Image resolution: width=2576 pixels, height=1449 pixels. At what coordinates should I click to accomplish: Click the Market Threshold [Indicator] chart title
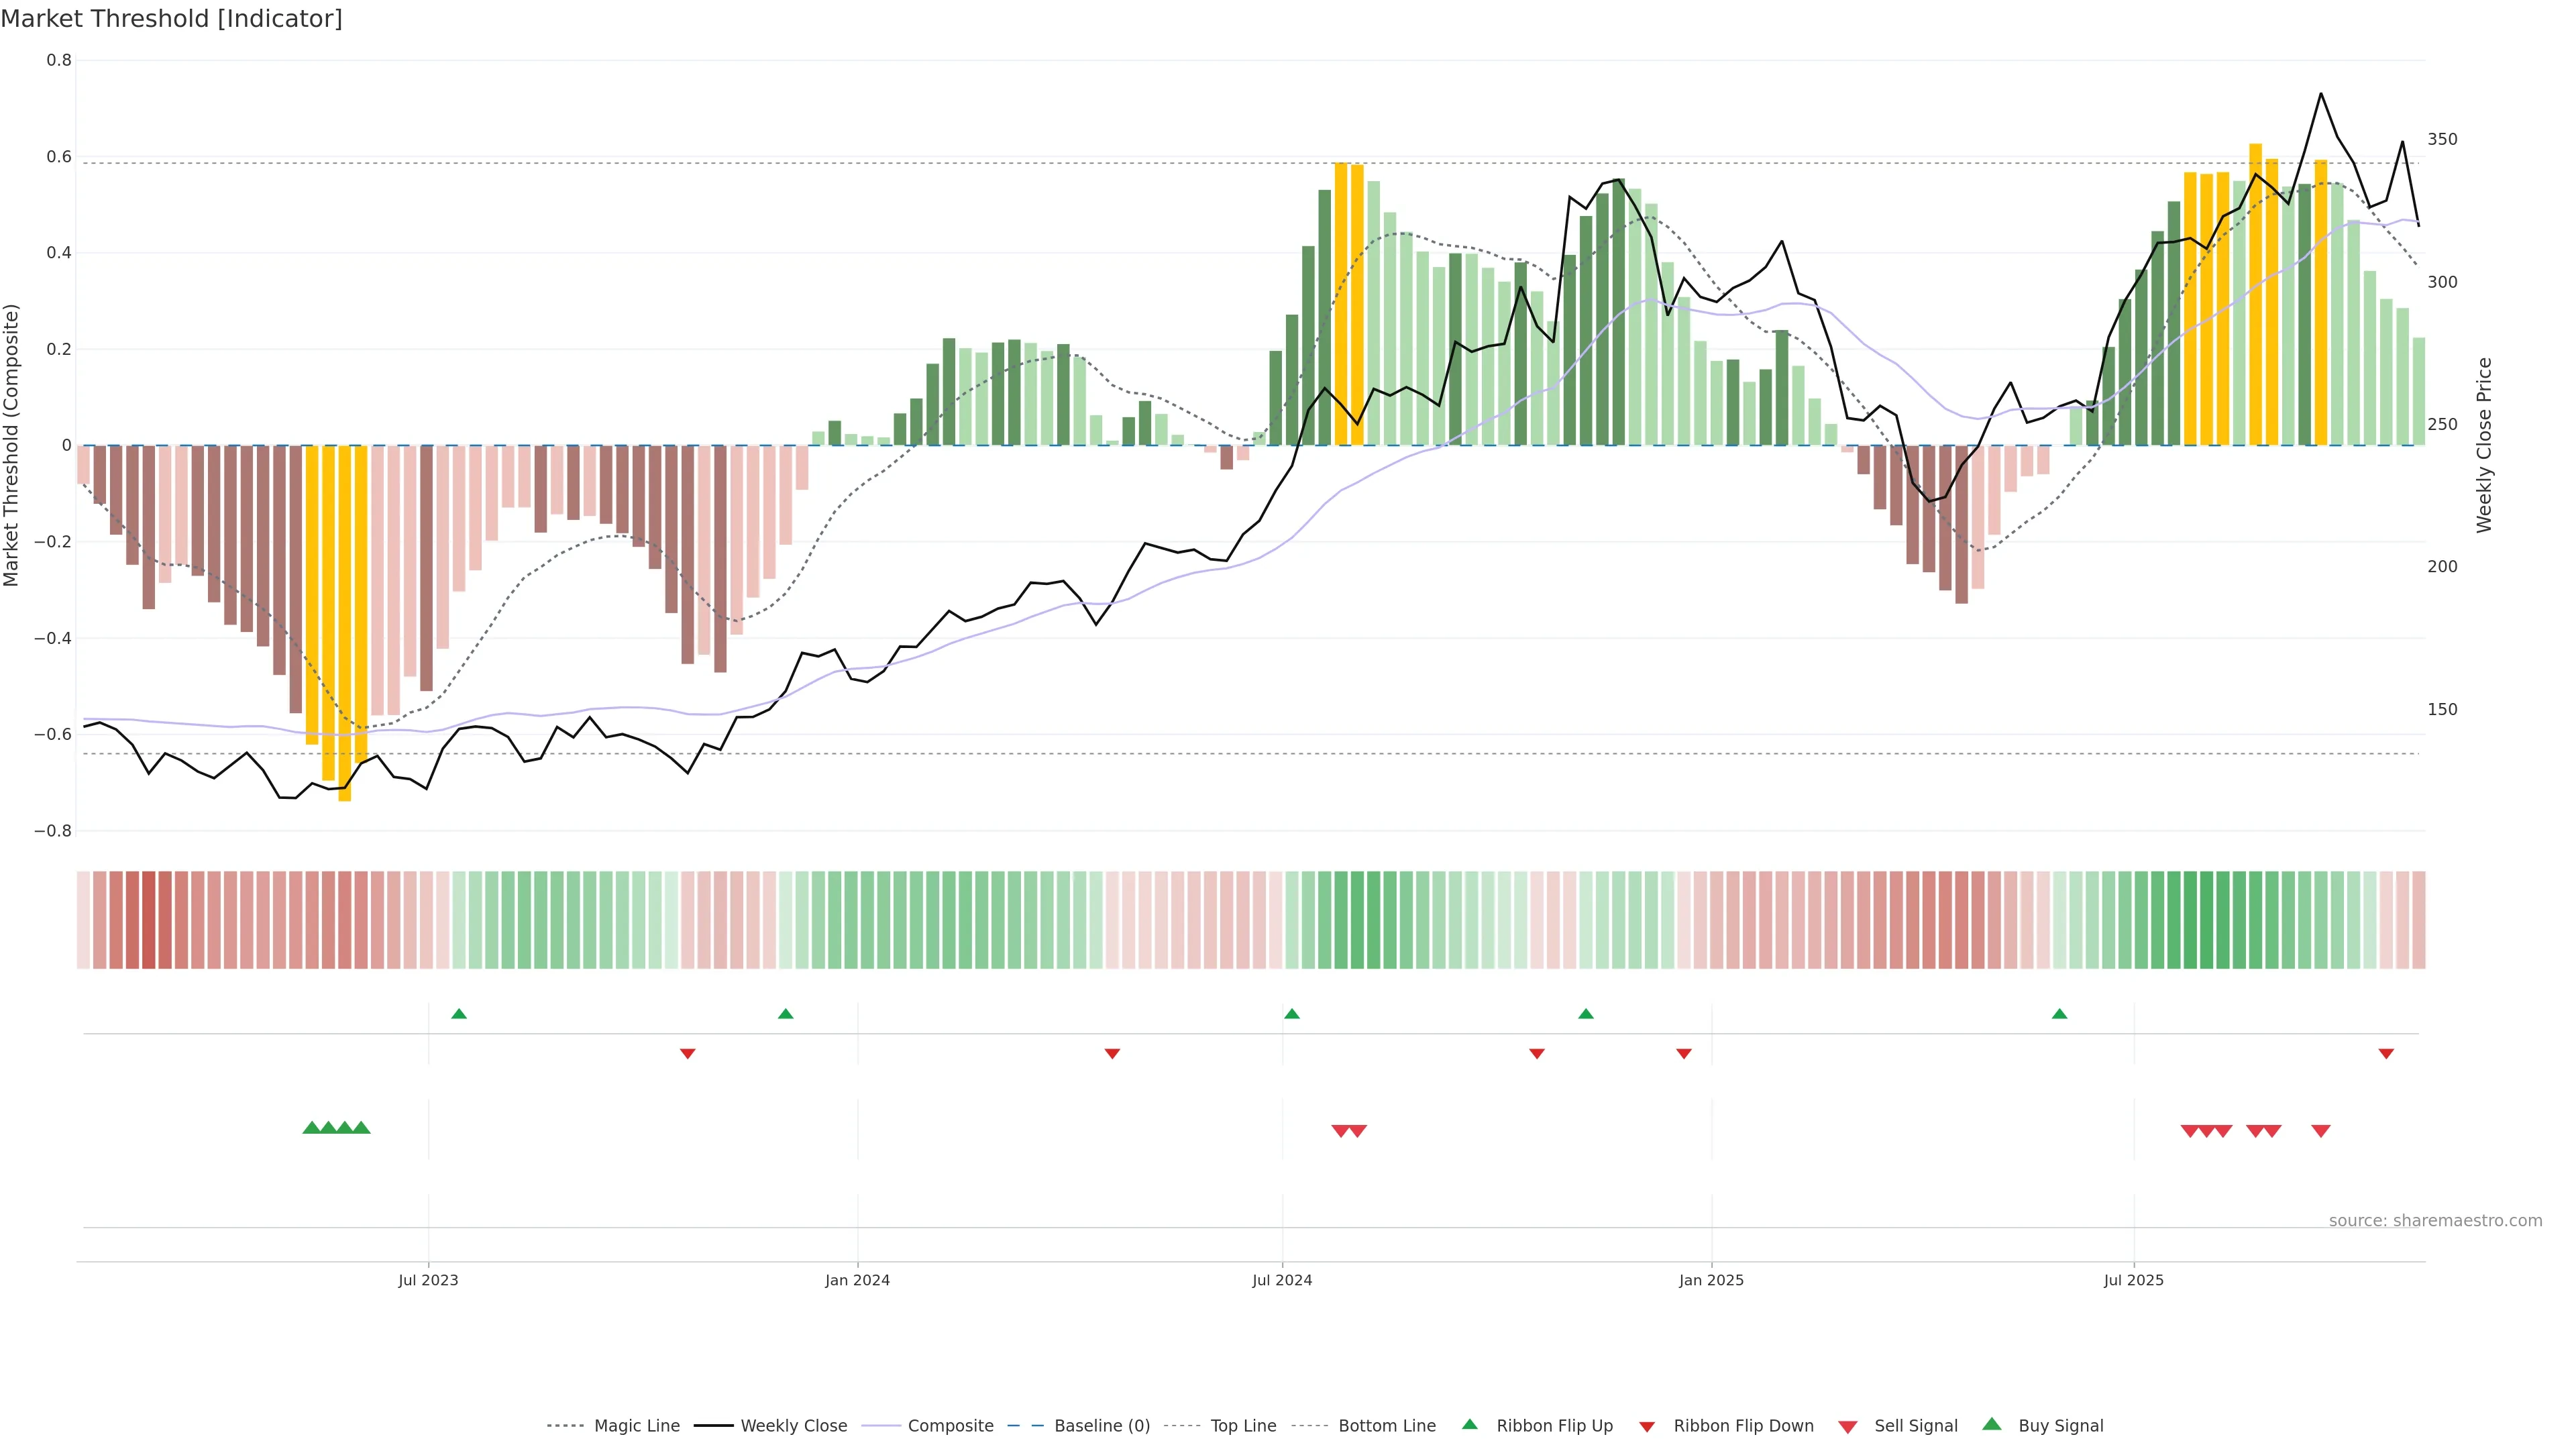tap(171, 19)
